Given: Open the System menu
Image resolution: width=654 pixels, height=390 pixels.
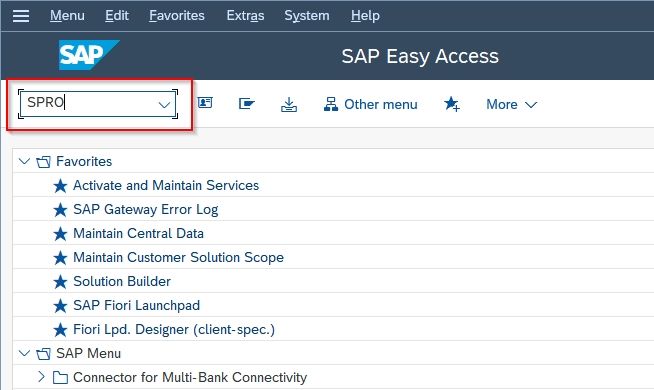Looking at the screenshot, I should coord(307,15).
